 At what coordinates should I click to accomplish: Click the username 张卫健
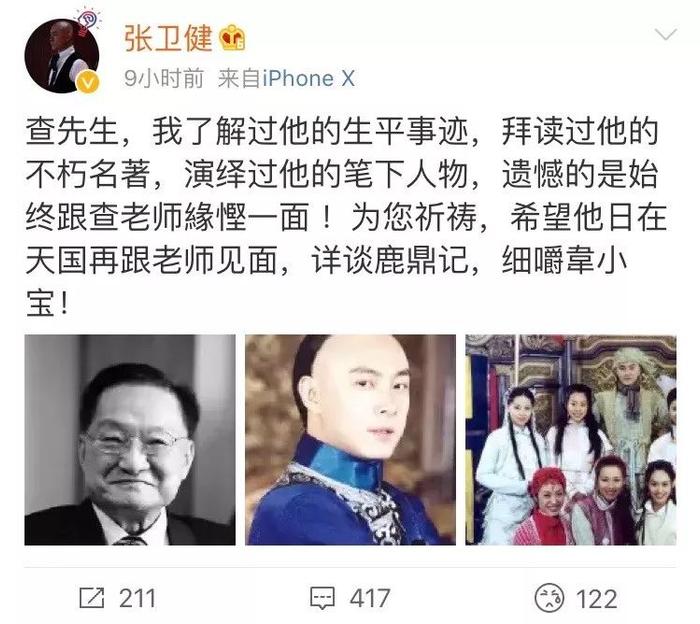point(168,37)
